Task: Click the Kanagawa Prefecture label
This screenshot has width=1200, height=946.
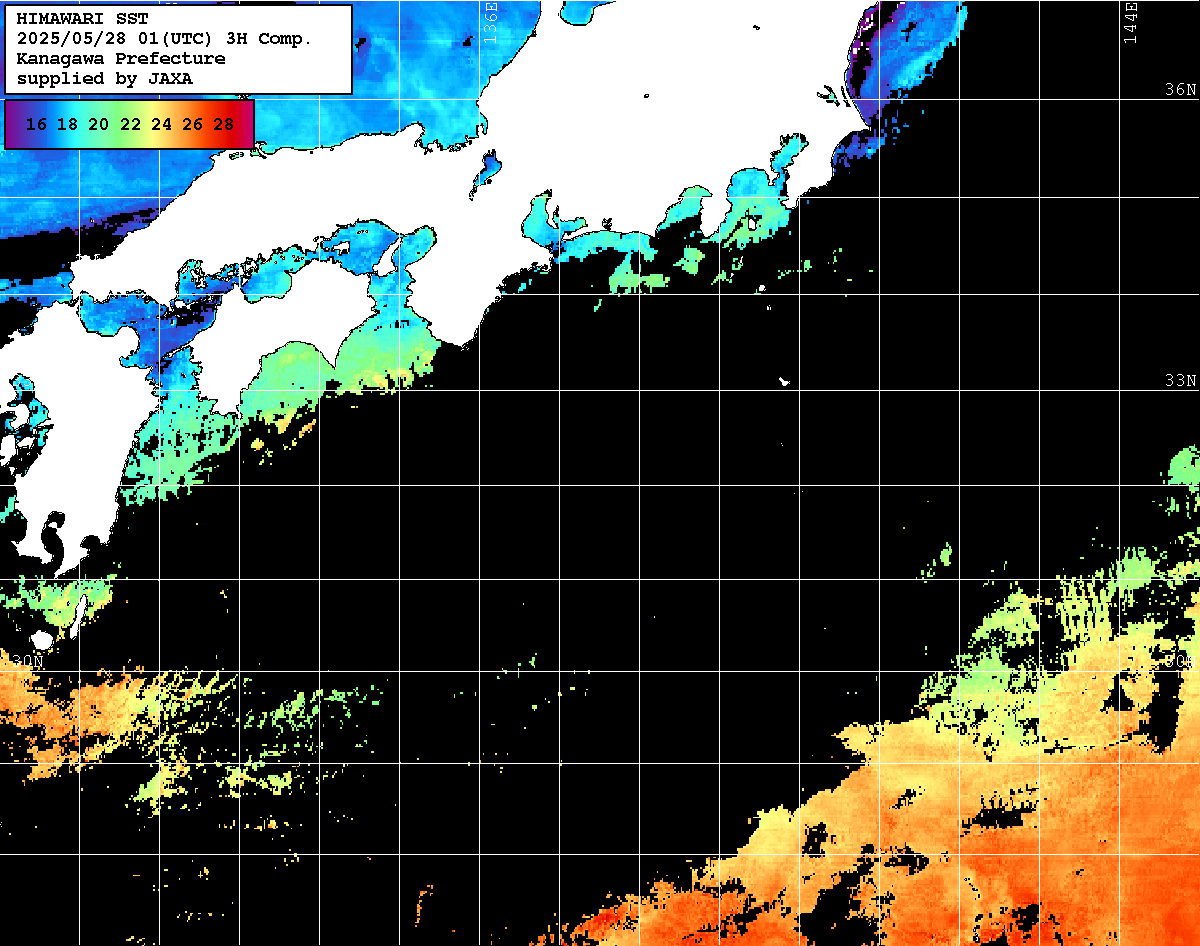Action: 121,59
